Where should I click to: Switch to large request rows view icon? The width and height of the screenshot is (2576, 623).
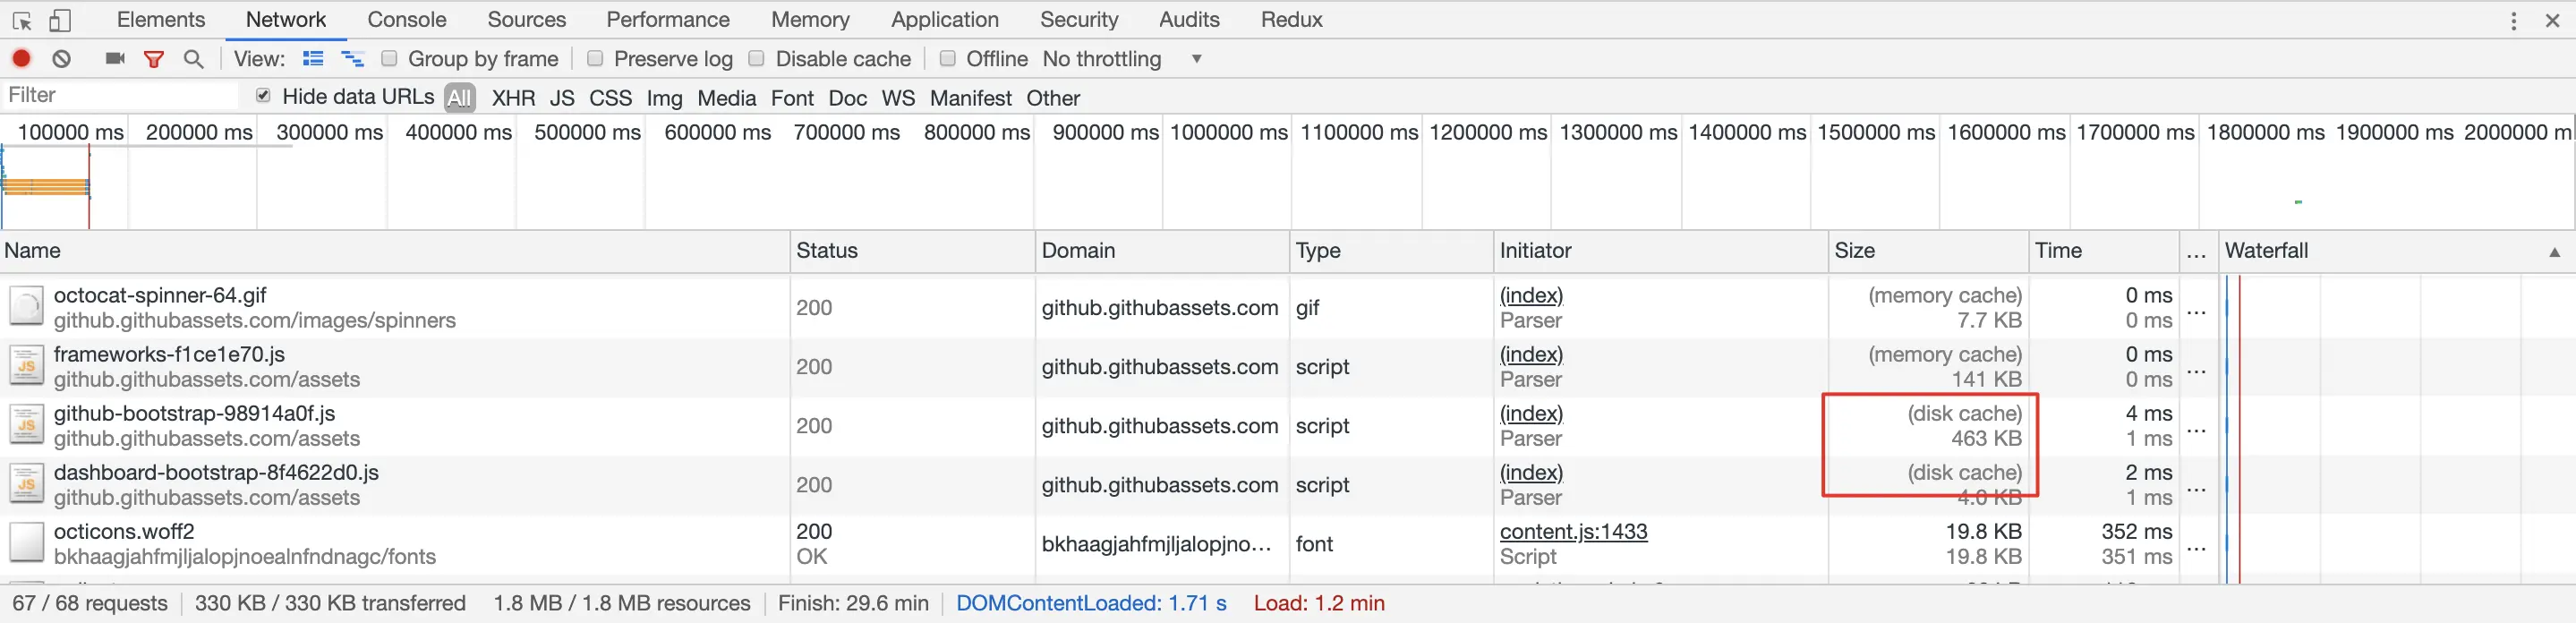313,59
